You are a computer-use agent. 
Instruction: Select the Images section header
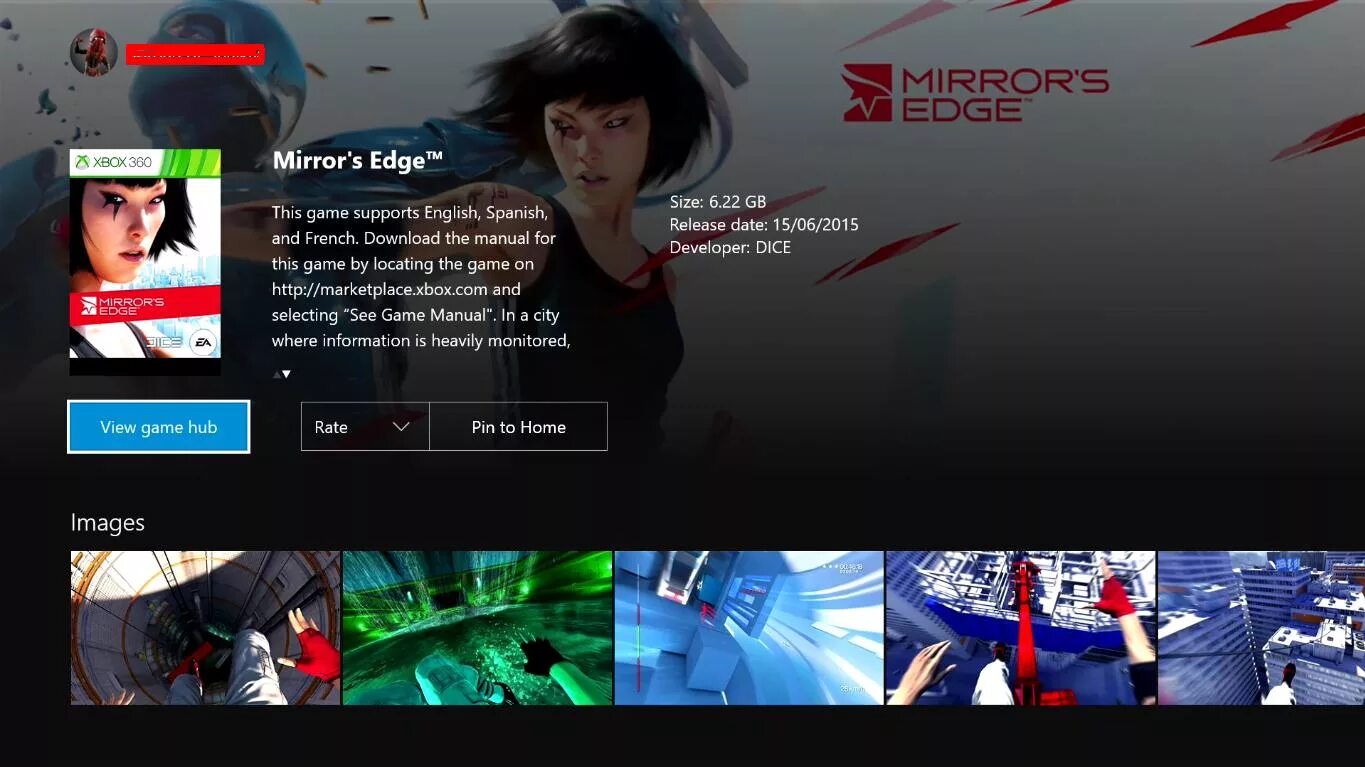tap(107, 522)
